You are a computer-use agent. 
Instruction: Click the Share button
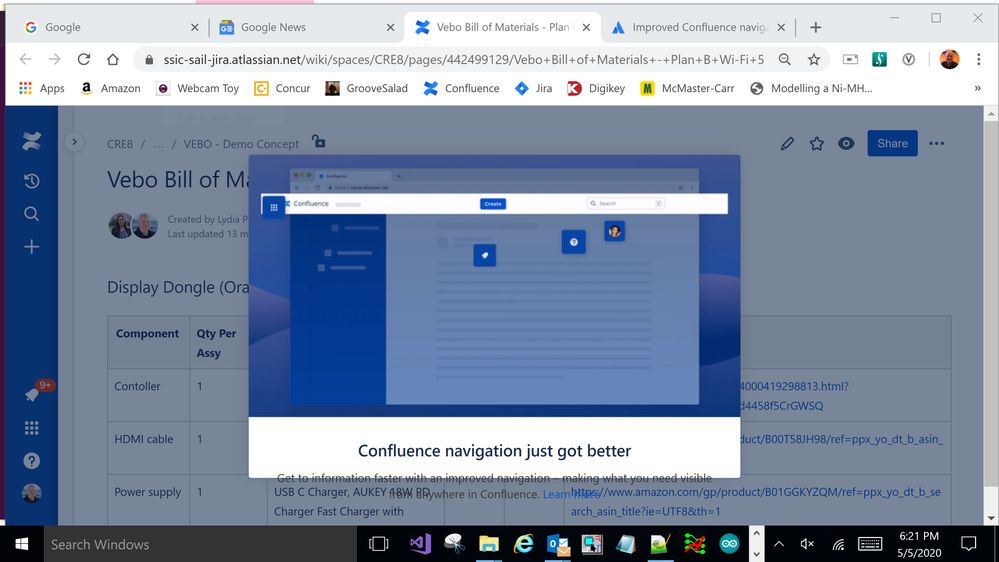[892, 143]
